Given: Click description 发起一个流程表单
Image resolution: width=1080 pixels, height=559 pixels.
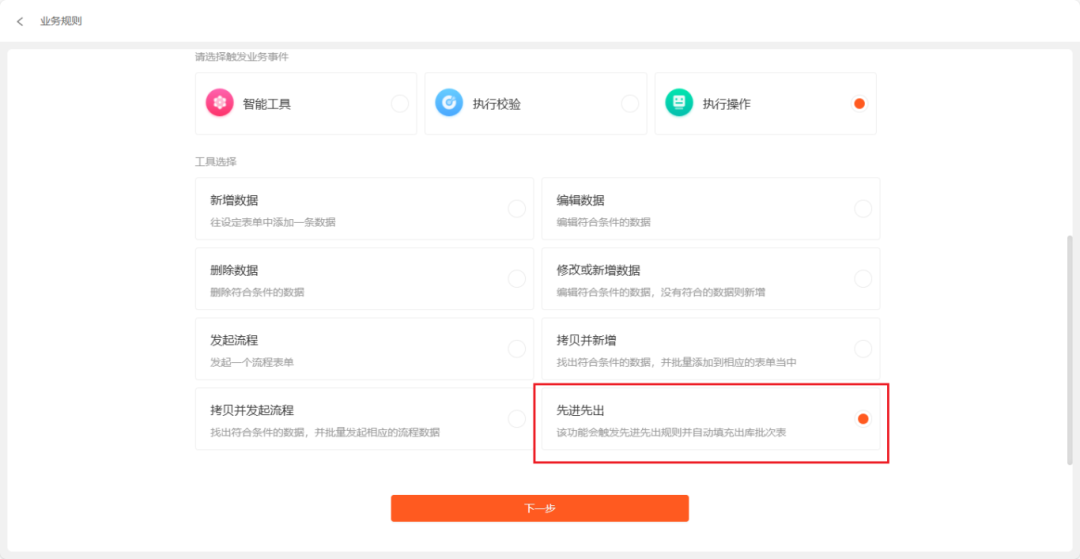Looking at the screenshot, I should pos(251,363).
